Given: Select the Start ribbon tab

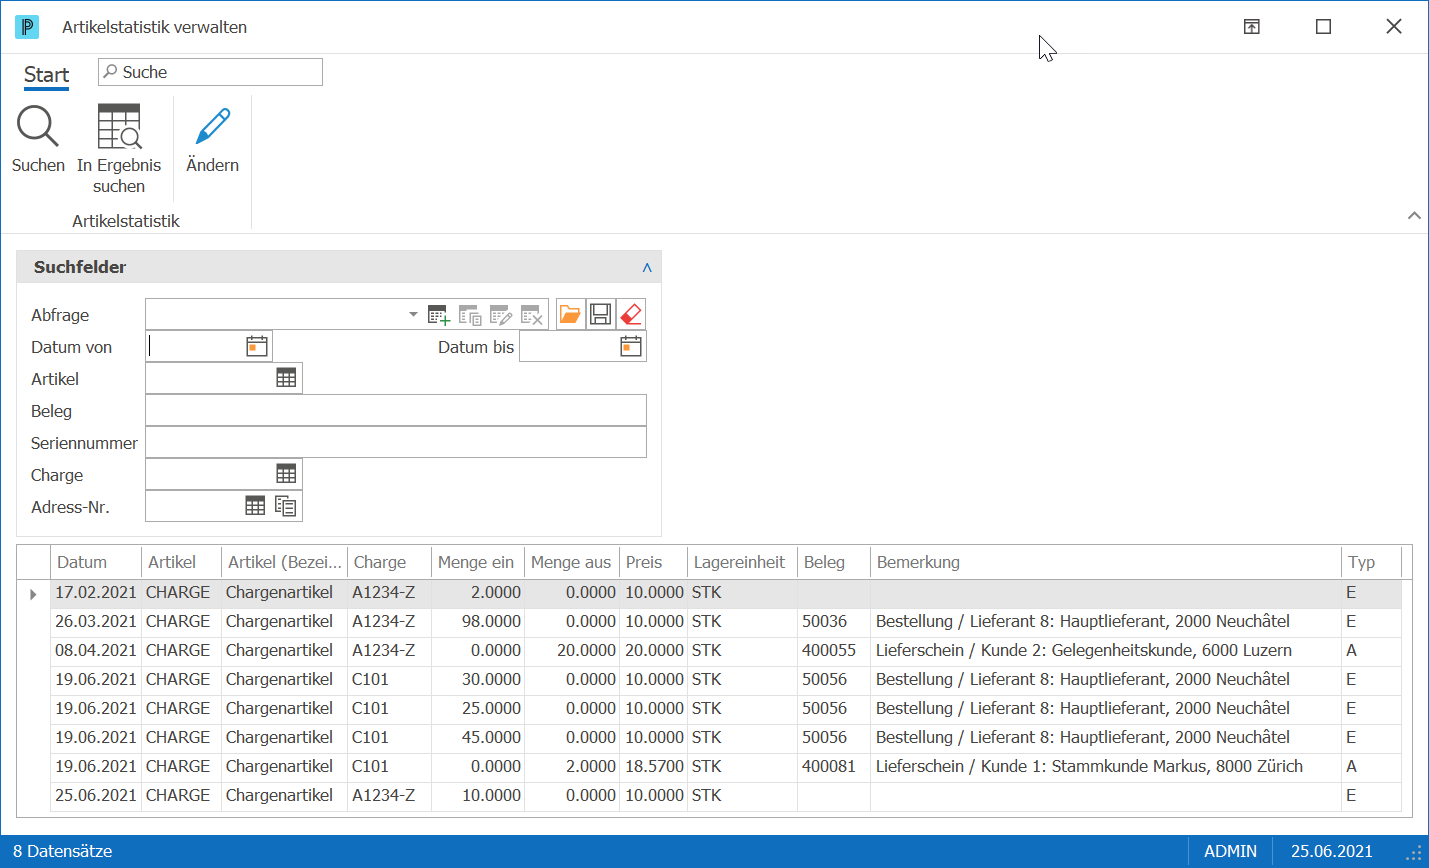Looking at the screenshot, I should coord(46,75).
